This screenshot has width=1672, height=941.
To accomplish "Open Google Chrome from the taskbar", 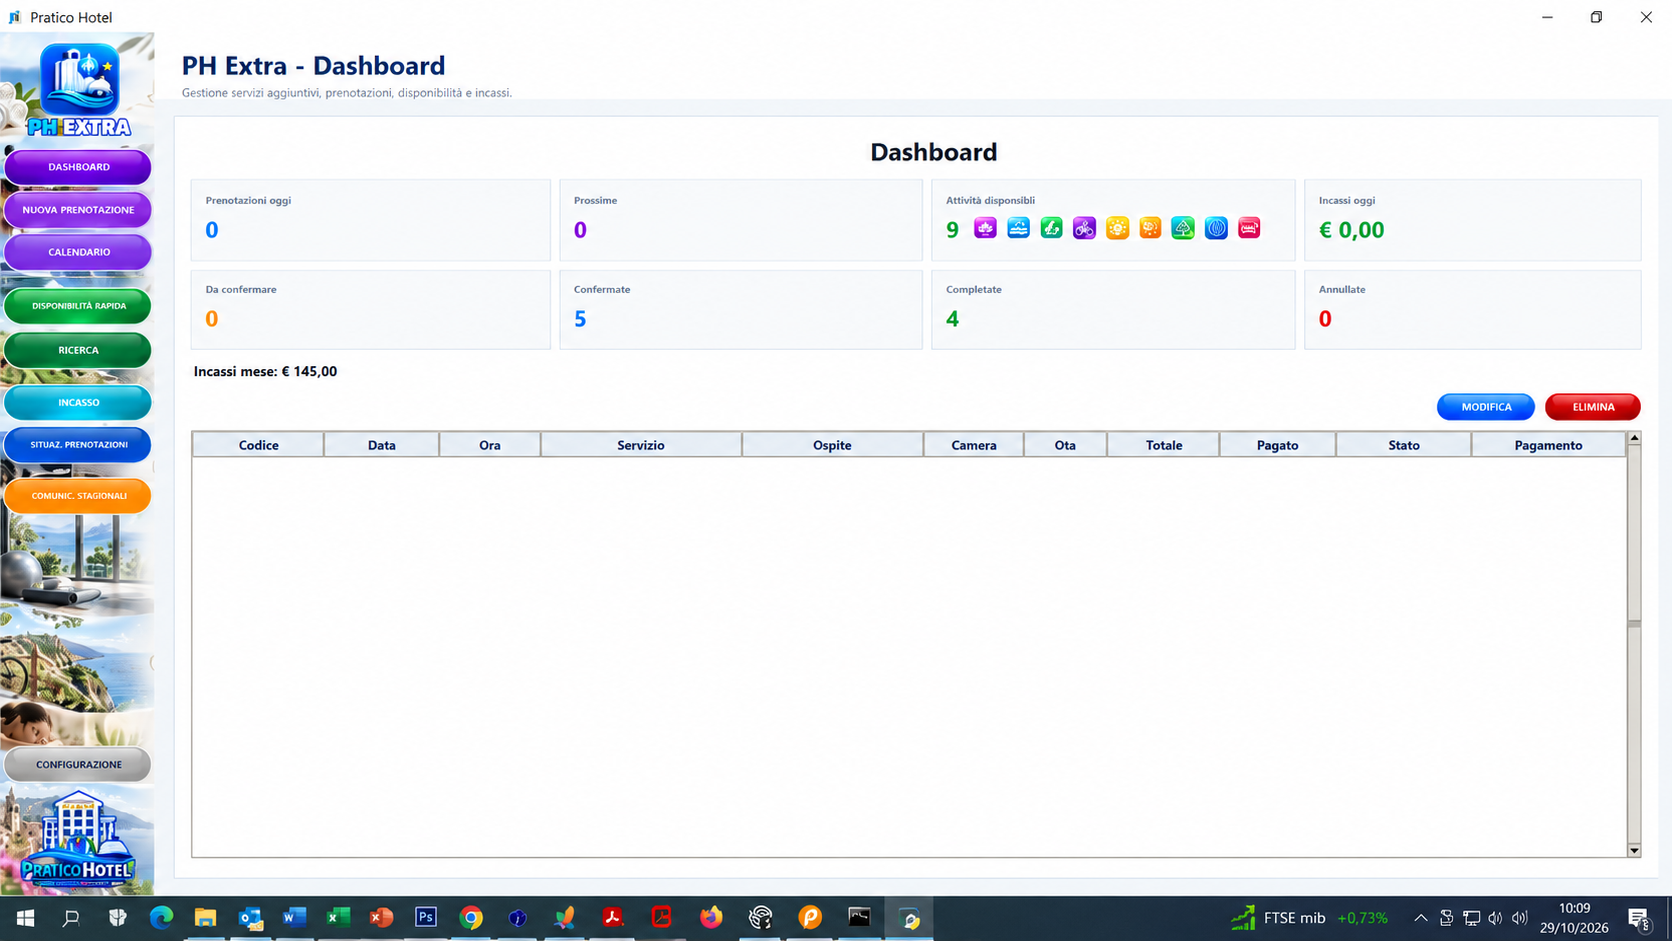I will coord(471,917).
